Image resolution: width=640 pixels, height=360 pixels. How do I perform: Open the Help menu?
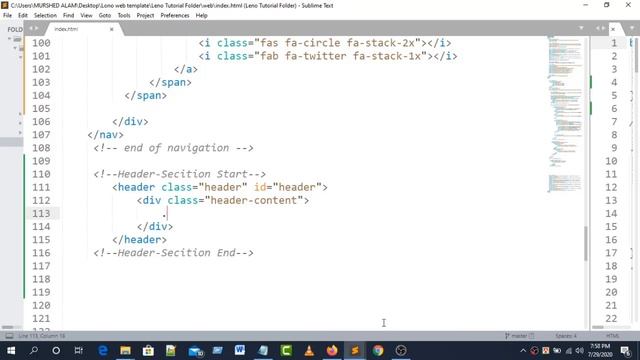(202, 16)
